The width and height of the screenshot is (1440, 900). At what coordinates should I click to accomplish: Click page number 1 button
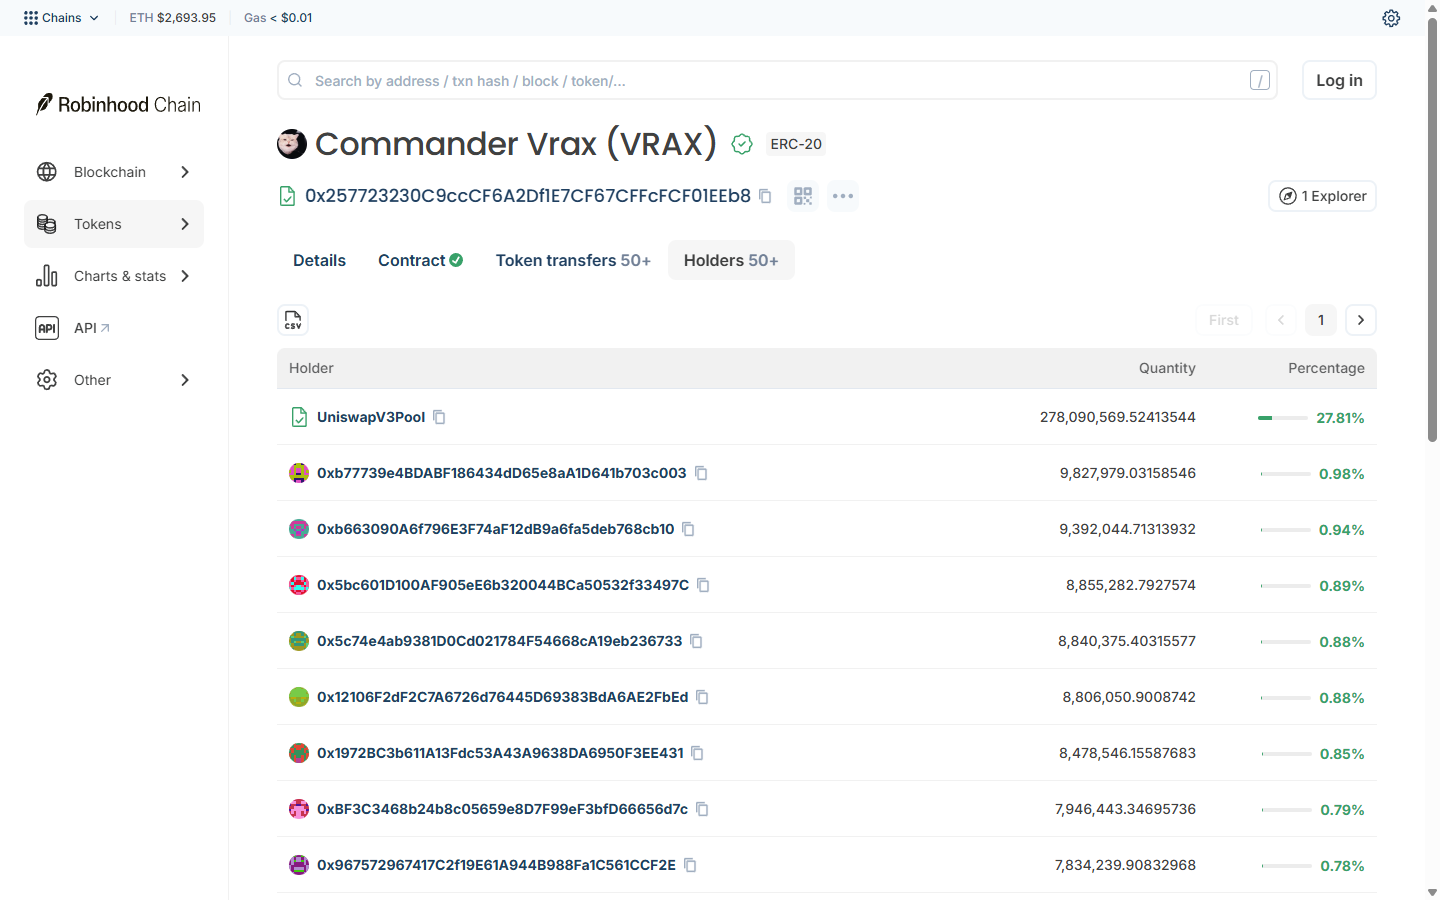pyautogui.click(x=1321, y=320)
